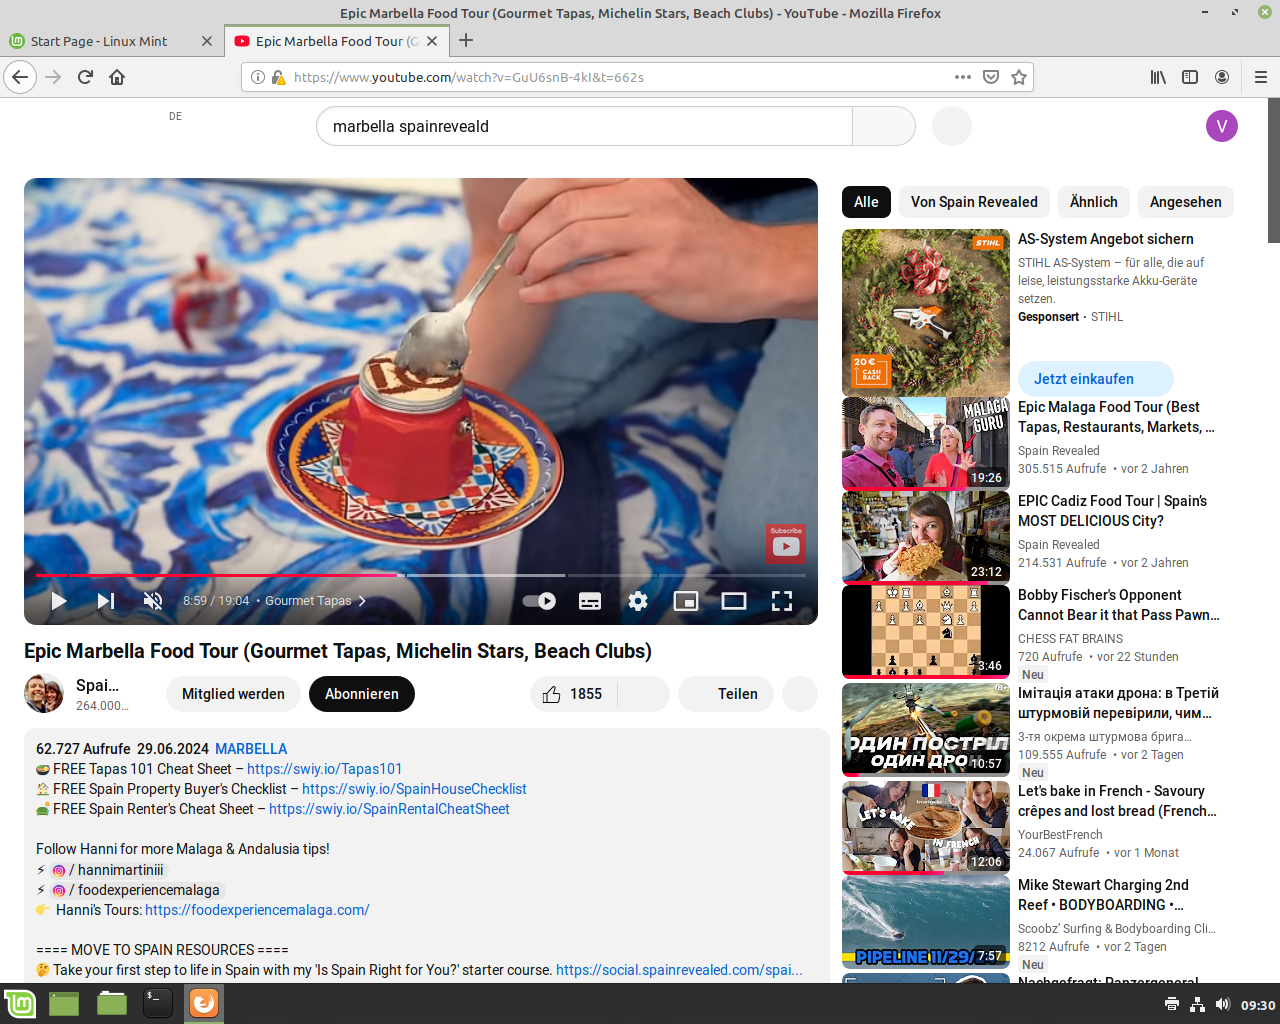Open Spain Revealed channel avatar
The width and height of the screenshot is (1280, 1024).
point(44,694)
